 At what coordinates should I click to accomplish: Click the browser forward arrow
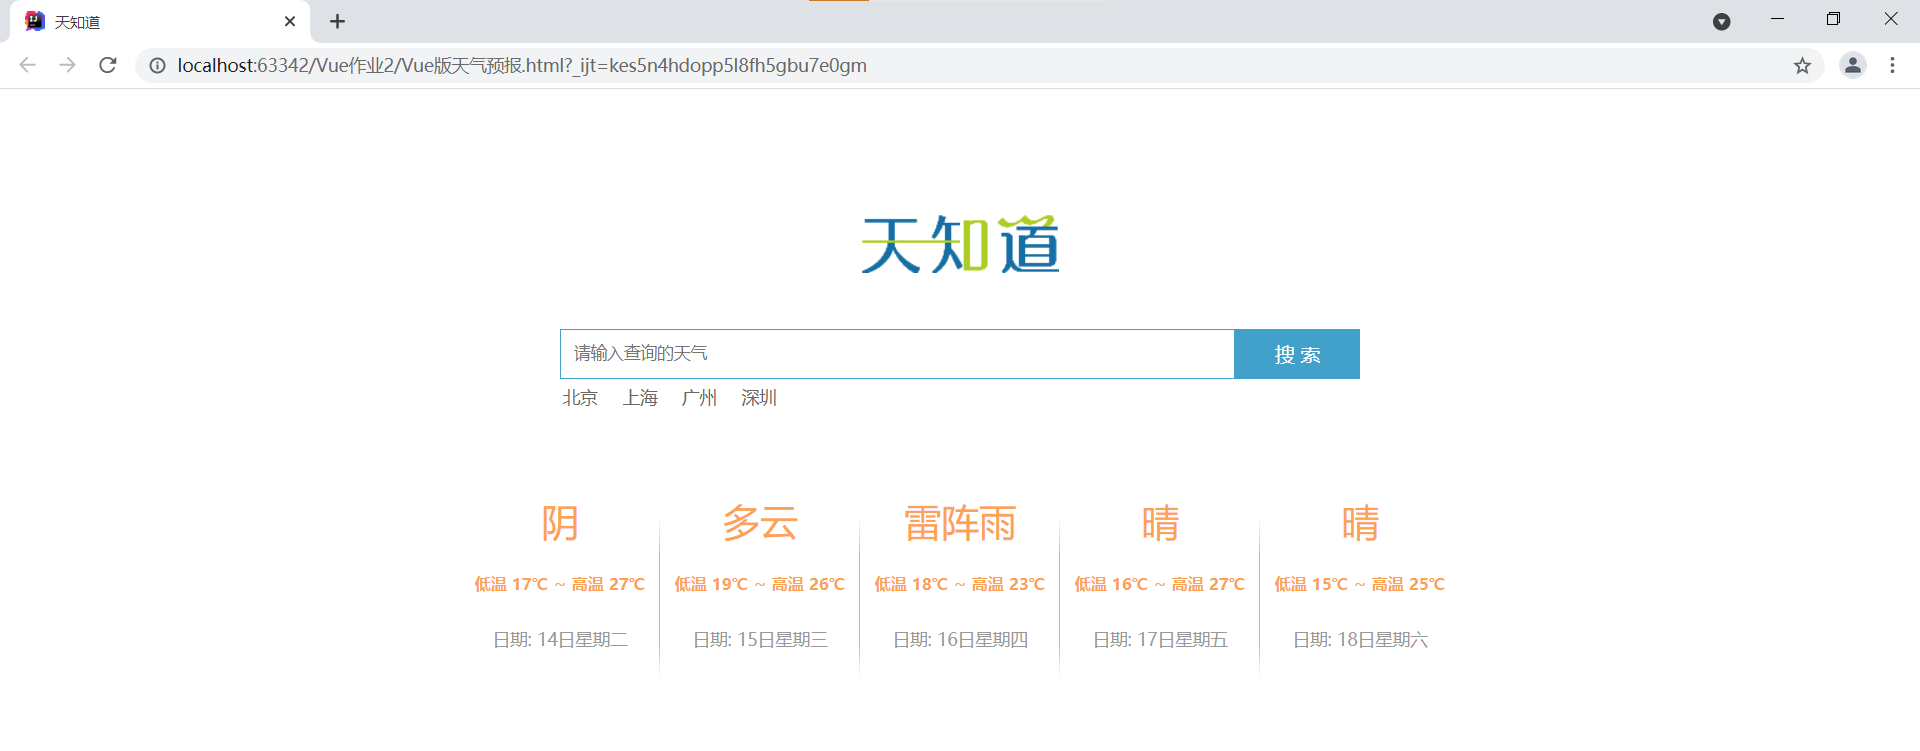(x=67, y=65)
